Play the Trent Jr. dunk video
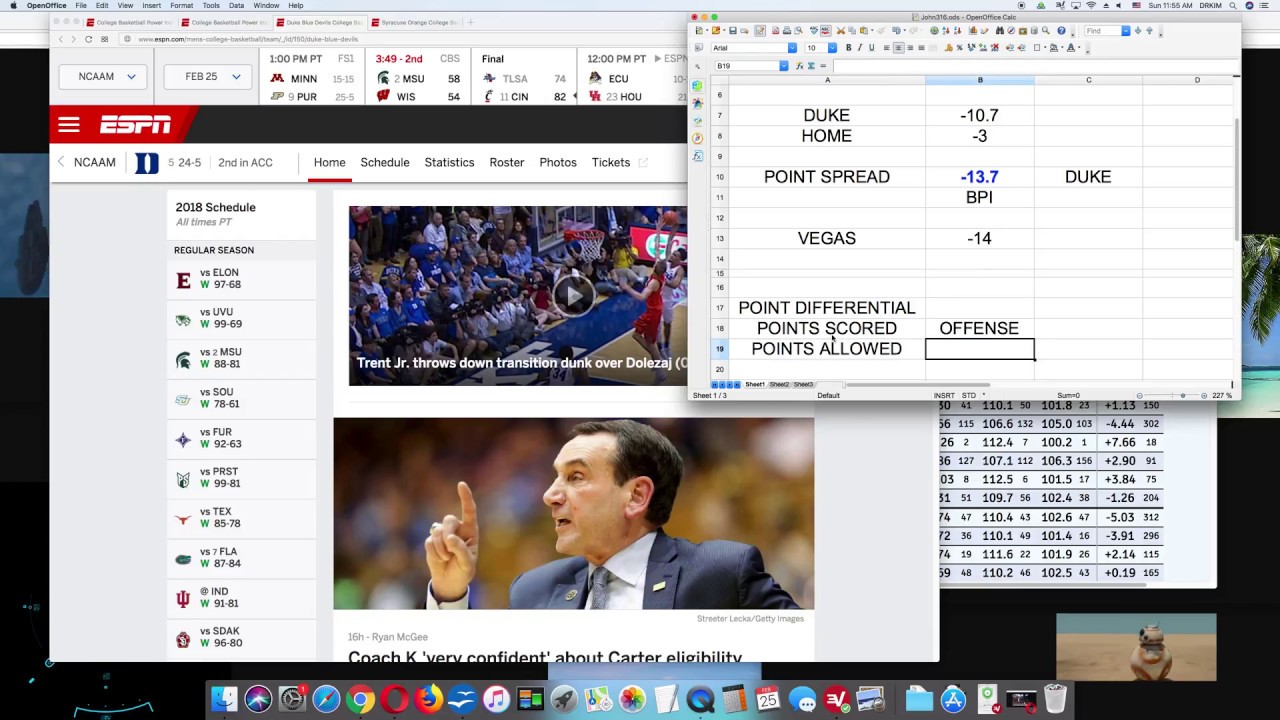The image size is (1280, 720). (573, 295)
